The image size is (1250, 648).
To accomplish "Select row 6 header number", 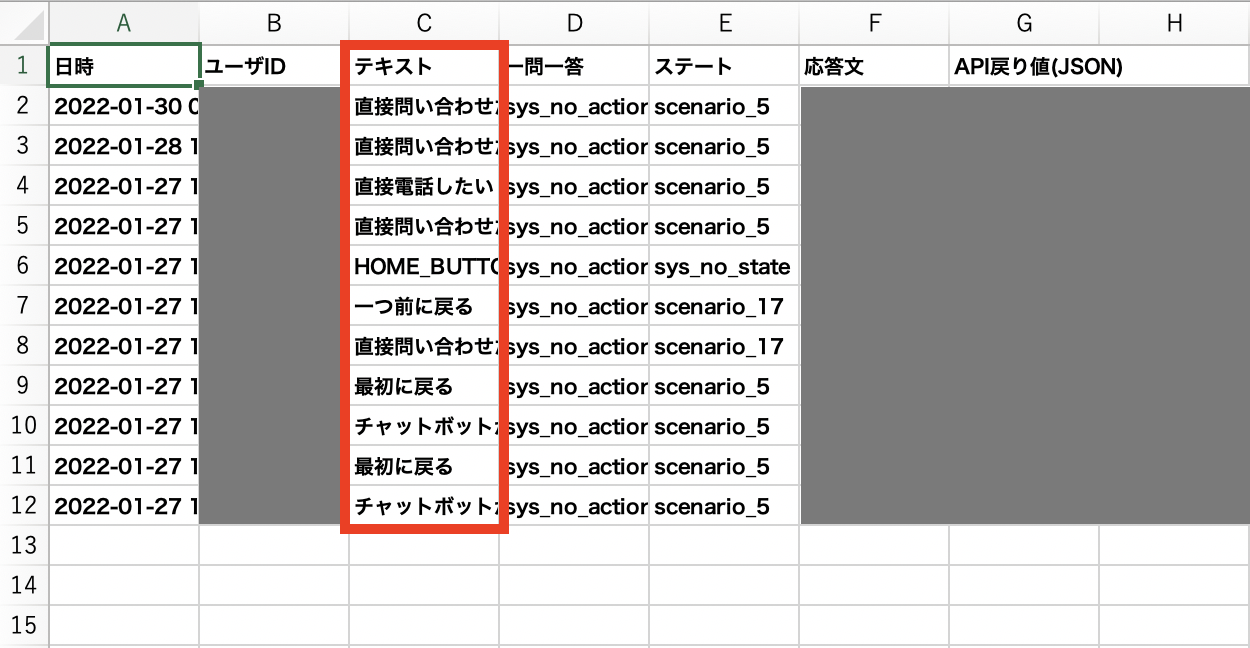I will [x=24, y=266].
